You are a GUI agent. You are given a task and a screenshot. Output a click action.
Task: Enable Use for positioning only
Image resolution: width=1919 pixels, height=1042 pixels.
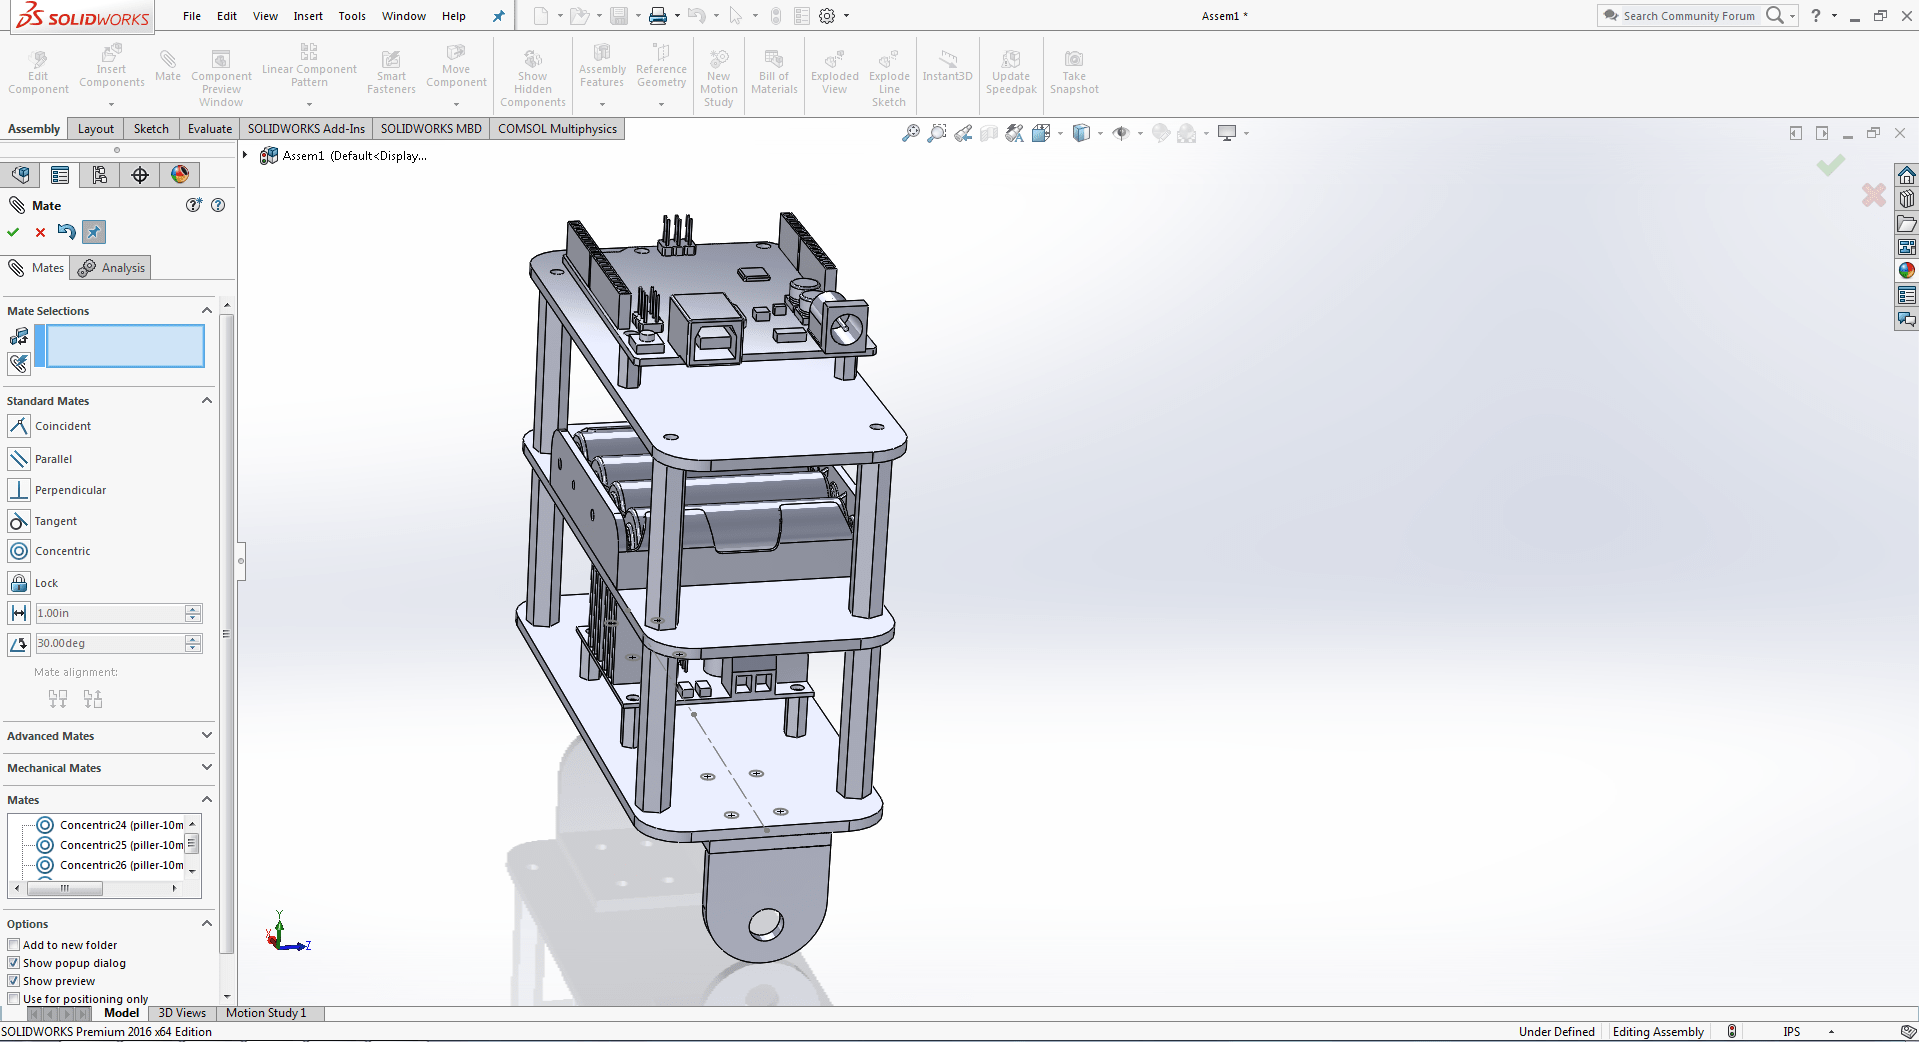point(13,999)
